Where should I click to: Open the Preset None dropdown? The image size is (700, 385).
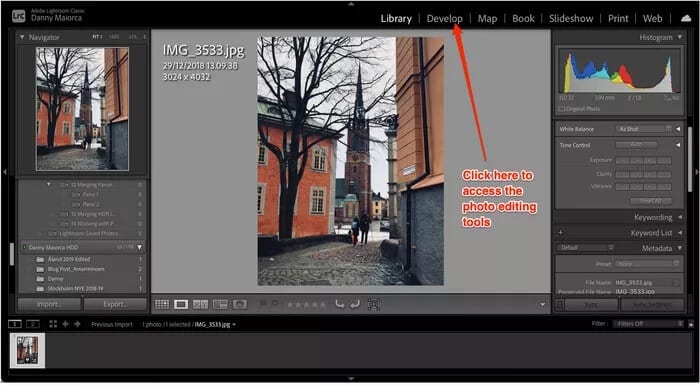click(x=647, y=264)
